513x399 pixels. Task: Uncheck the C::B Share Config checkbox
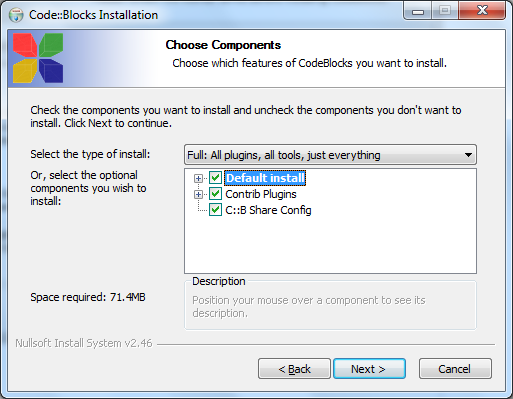pyautogui.click(x=215, y=210)
